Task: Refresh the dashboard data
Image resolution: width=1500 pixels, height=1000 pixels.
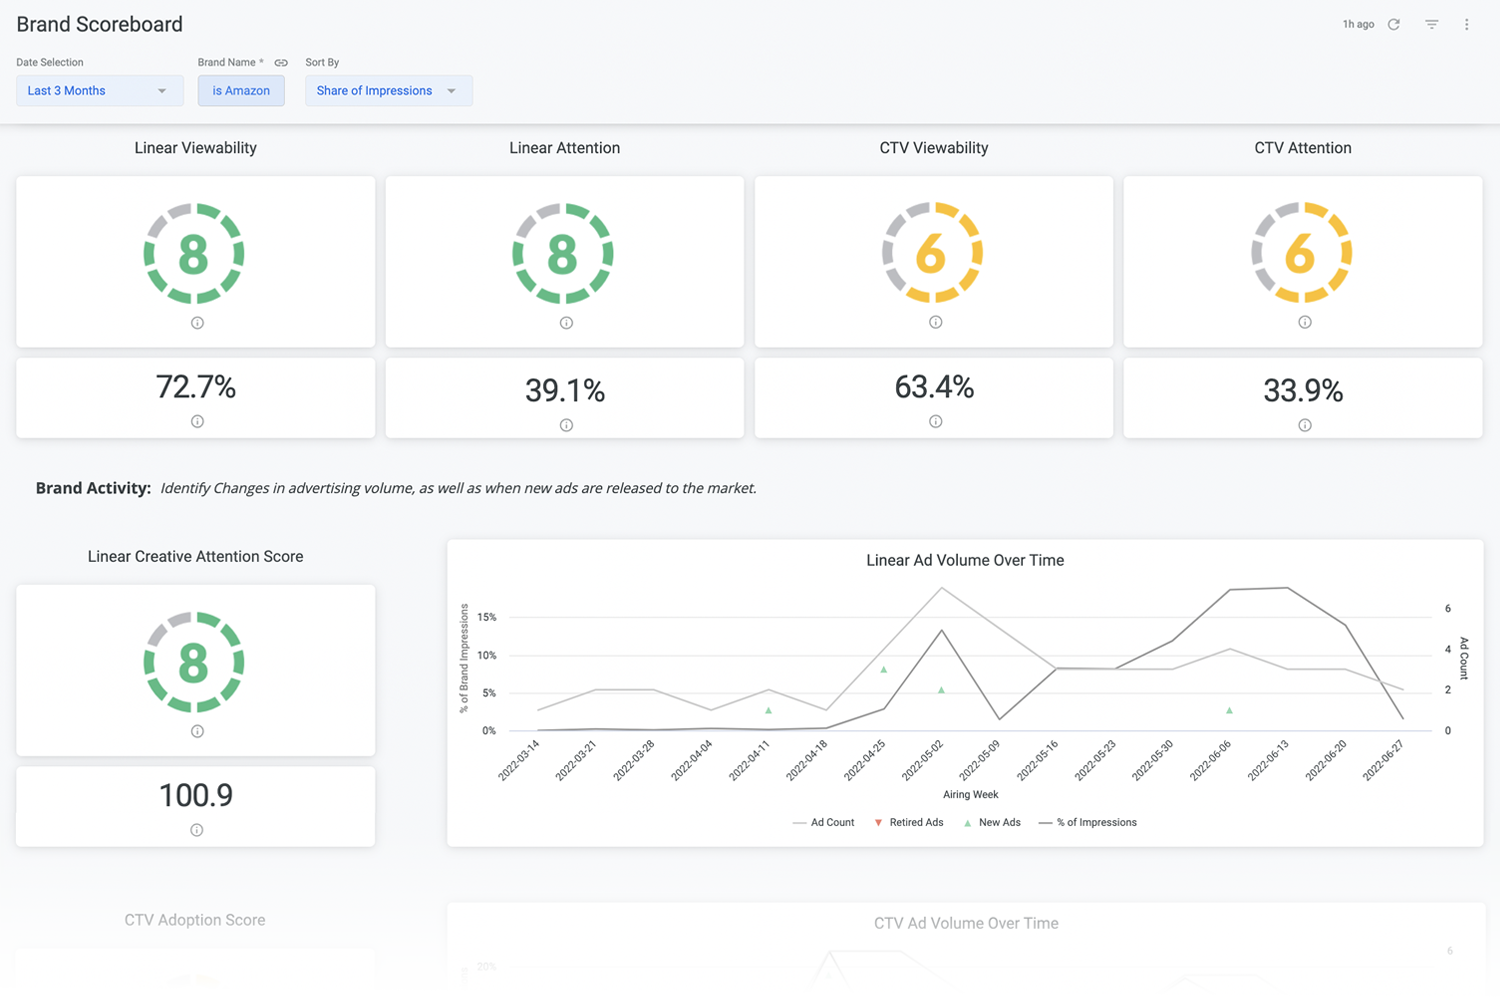Action: pos(1393,24)
